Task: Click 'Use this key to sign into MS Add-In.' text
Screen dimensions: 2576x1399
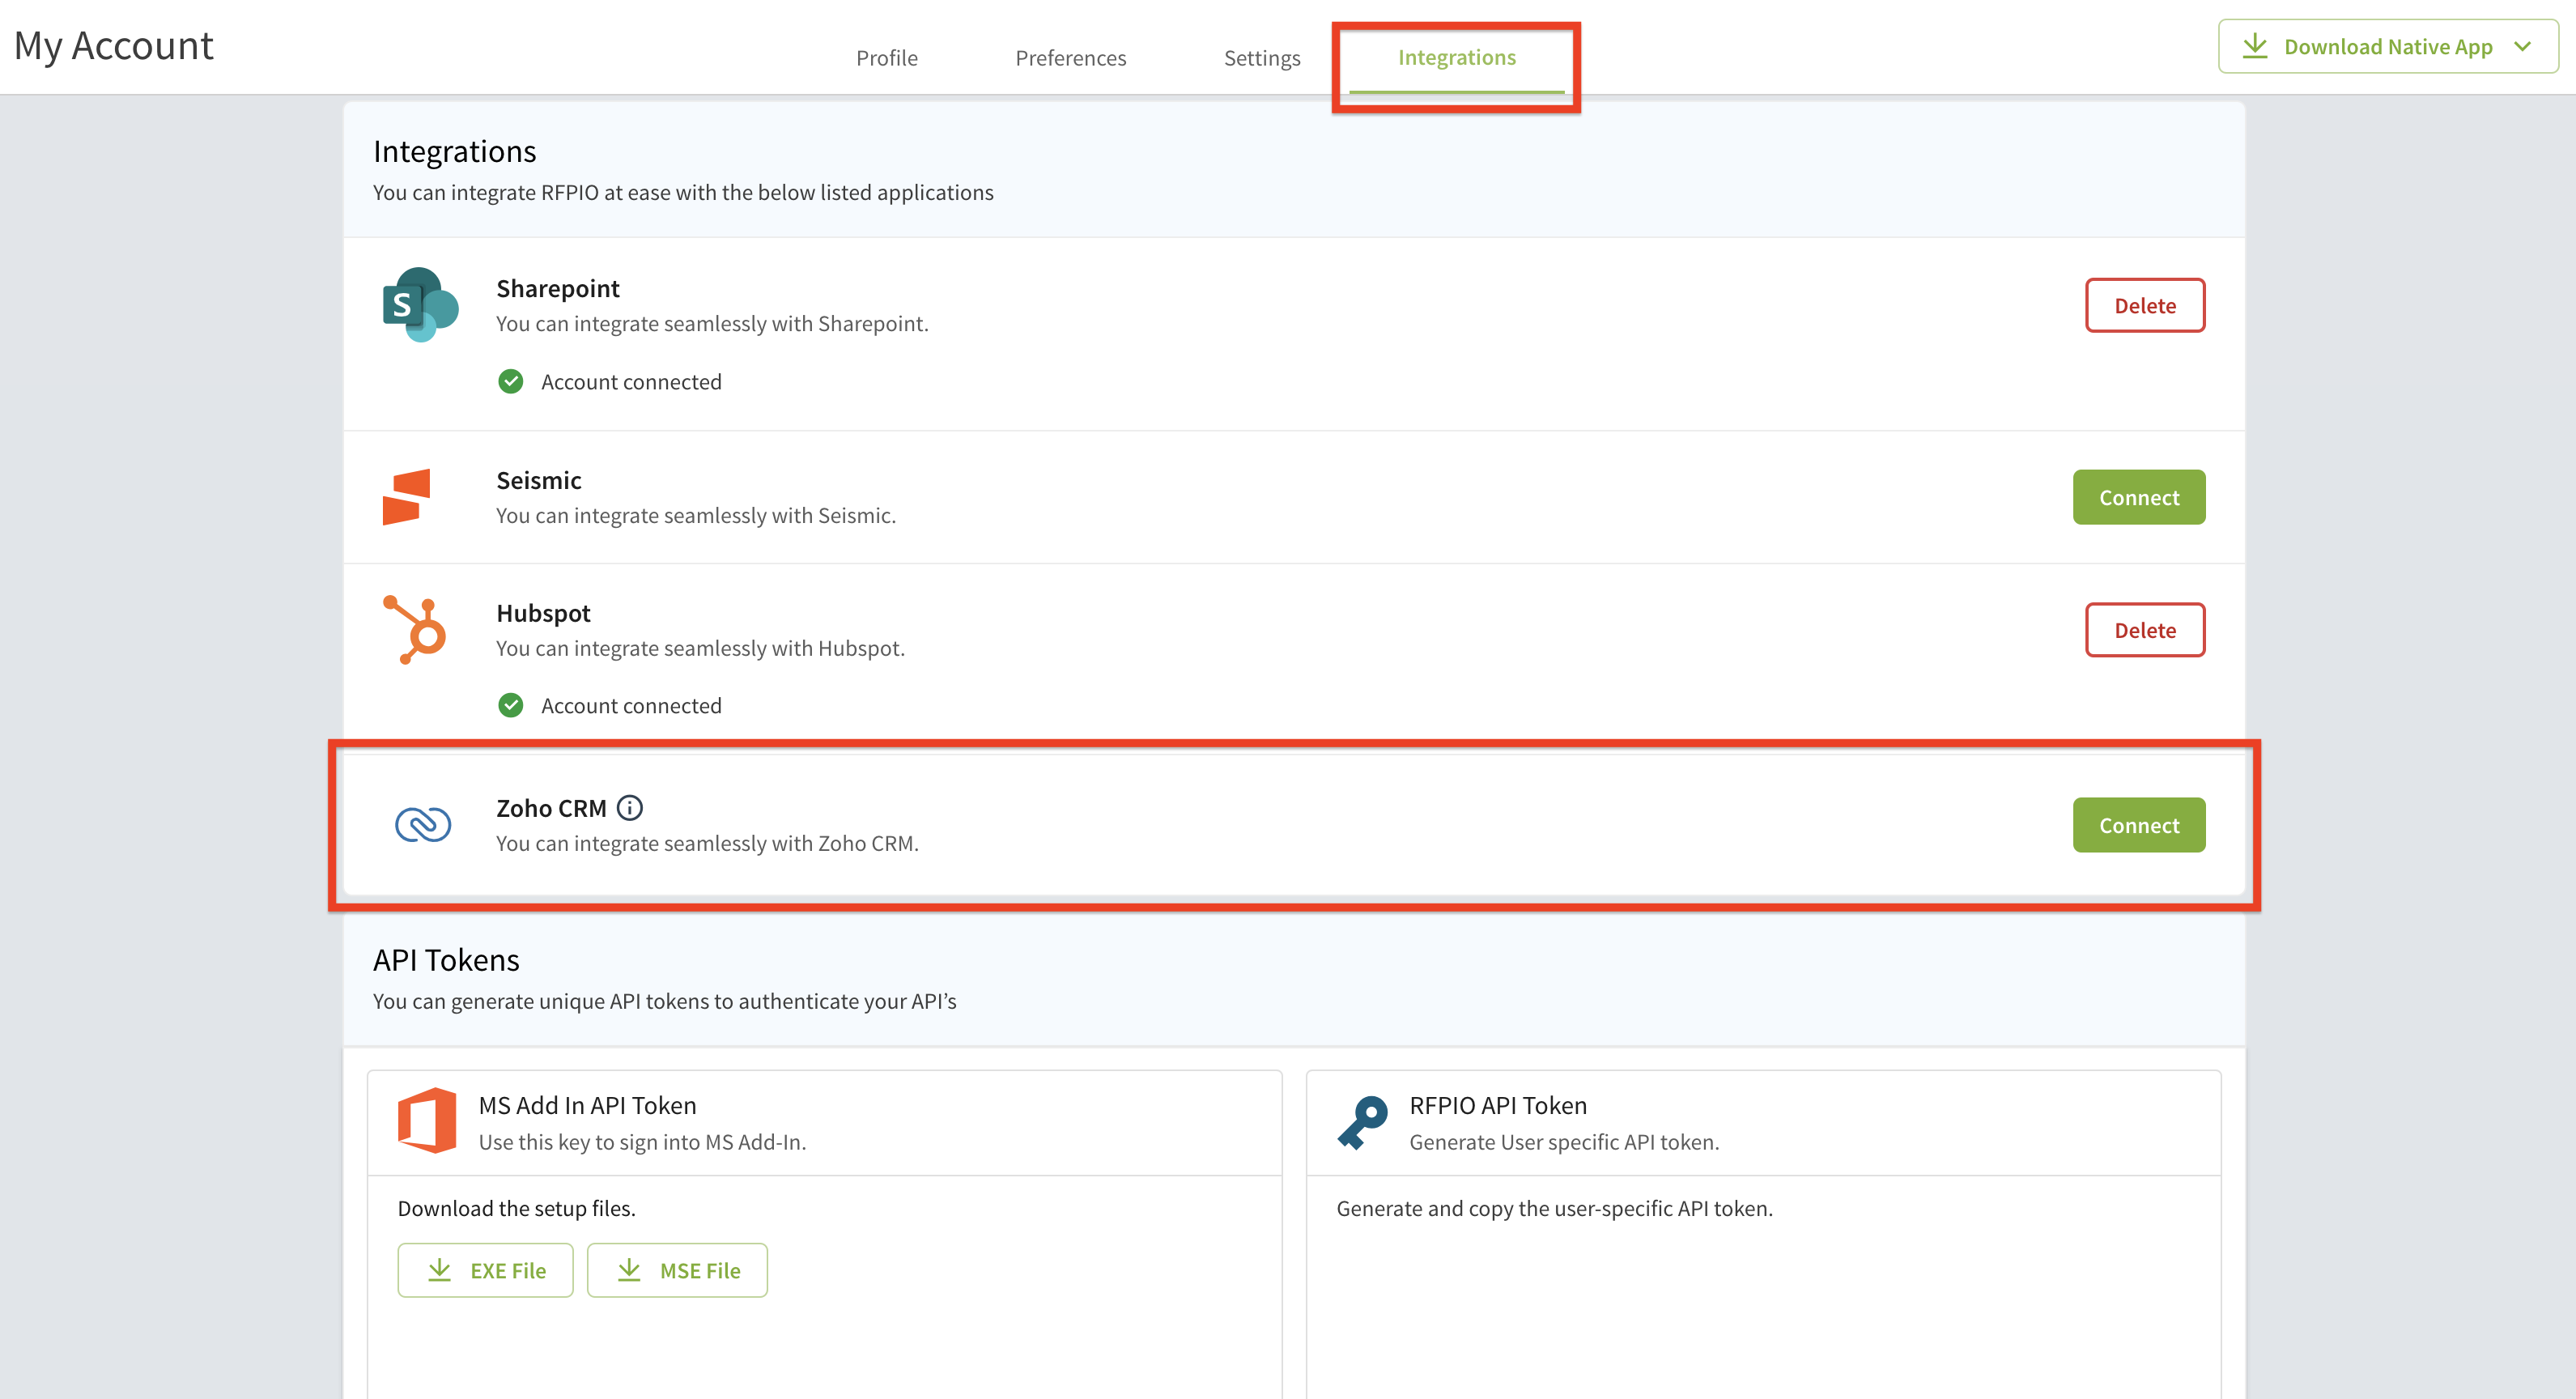Action: 642,1142
